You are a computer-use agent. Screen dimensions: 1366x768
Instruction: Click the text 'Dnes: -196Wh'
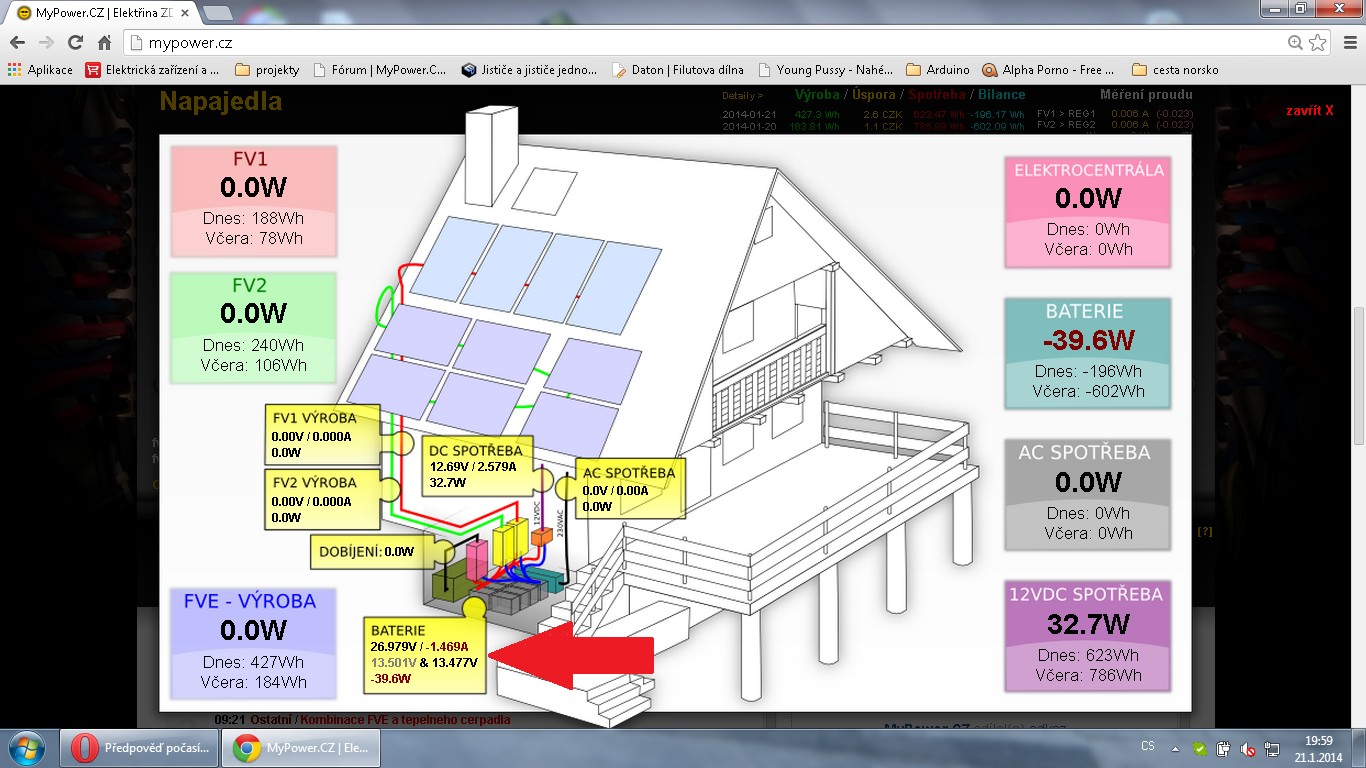(1089, 371)
